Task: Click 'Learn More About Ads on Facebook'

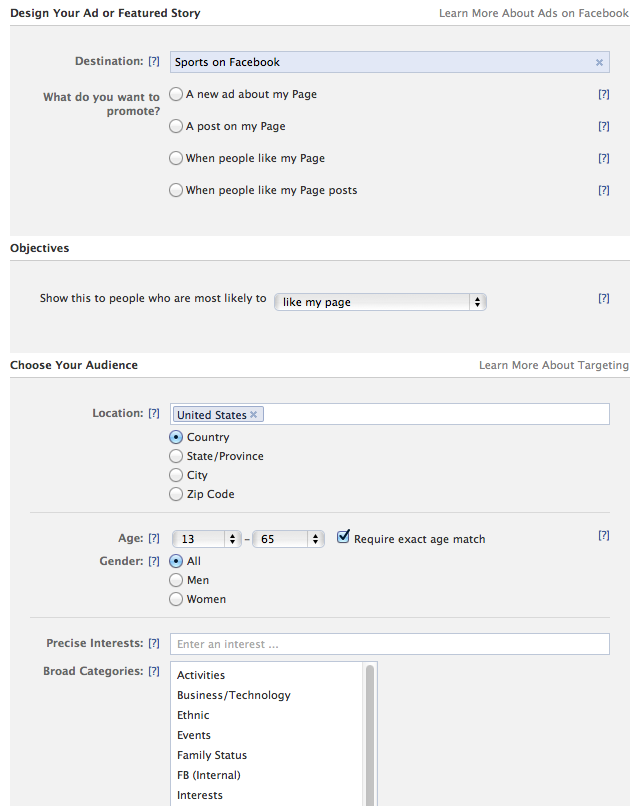Action: 533,13
